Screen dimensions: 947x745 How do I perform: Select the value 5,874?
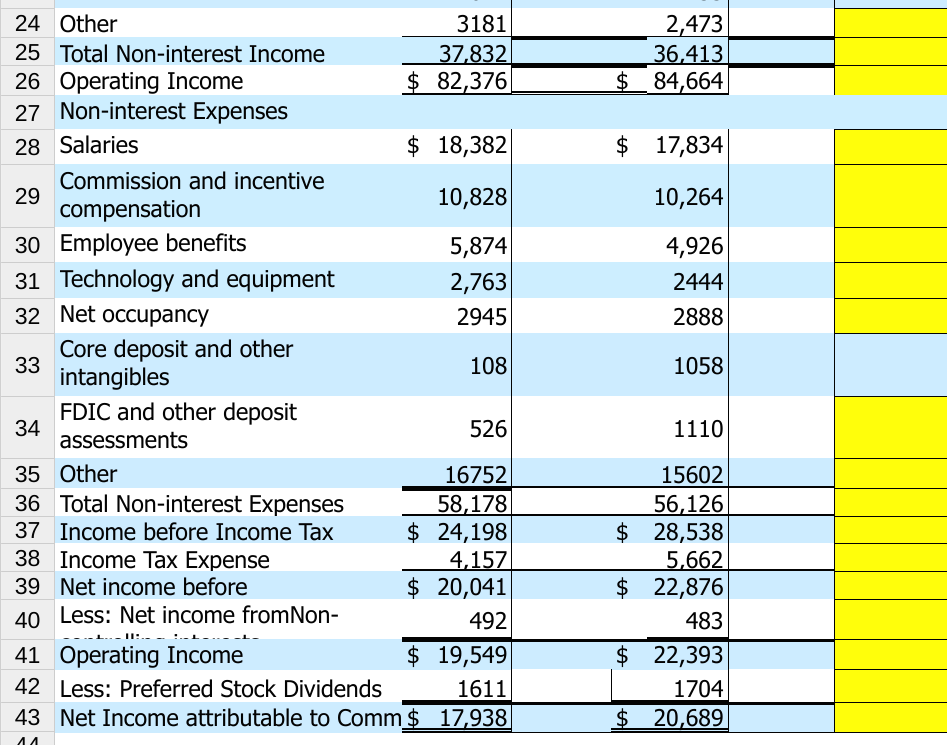tap(478, 246)
